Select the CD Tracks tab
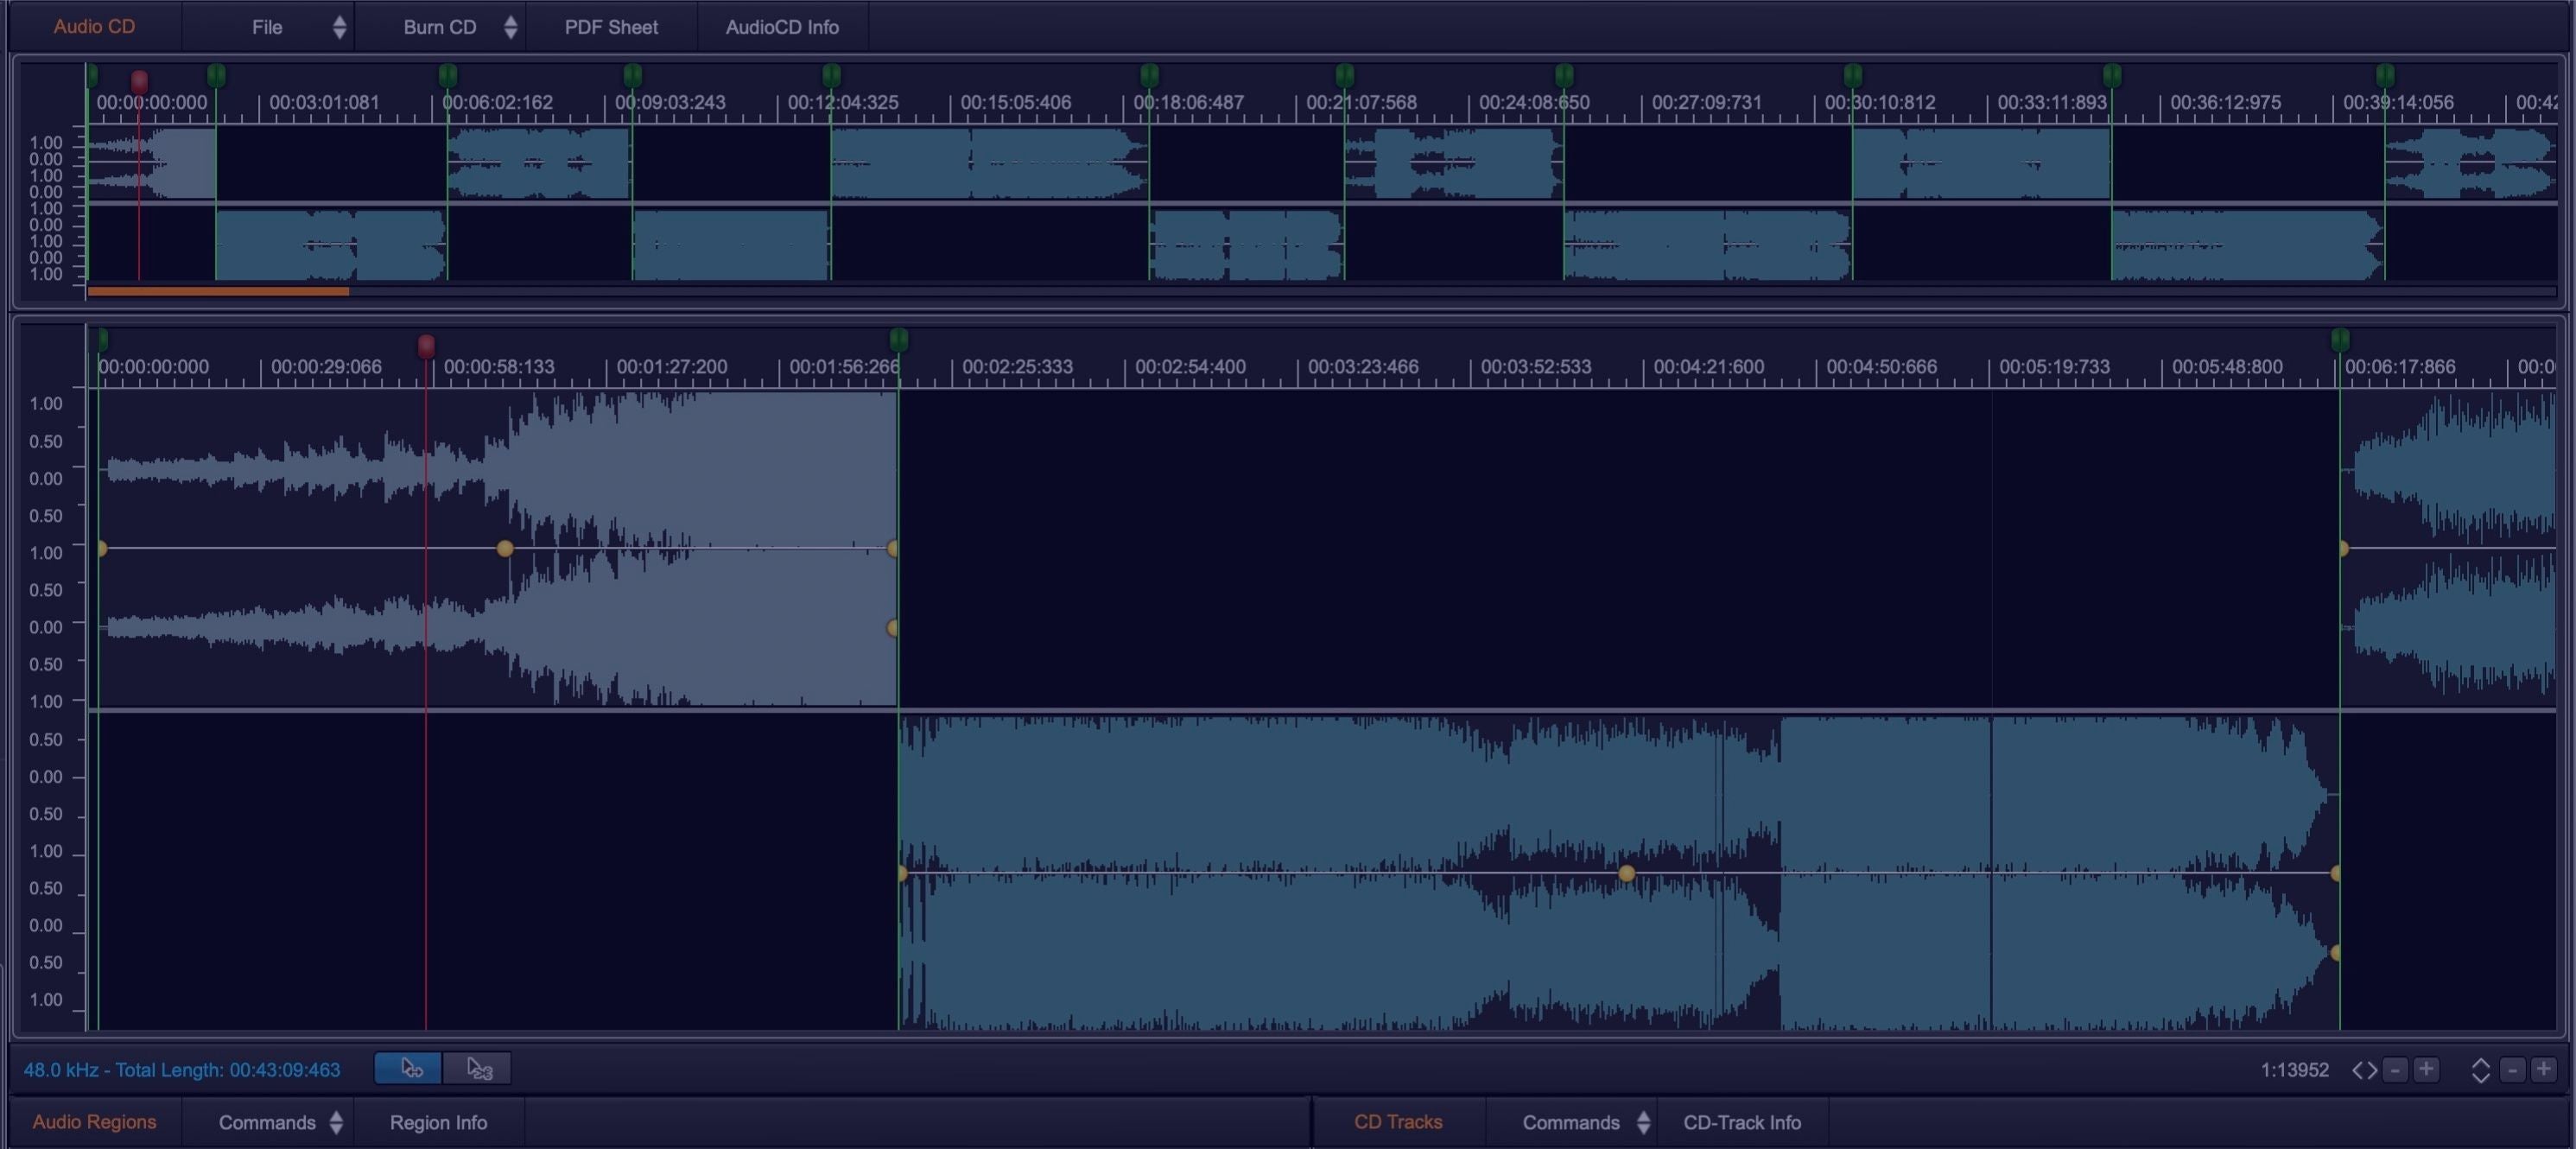The image size is (2576, 1149). (x=1398, y=1122)
